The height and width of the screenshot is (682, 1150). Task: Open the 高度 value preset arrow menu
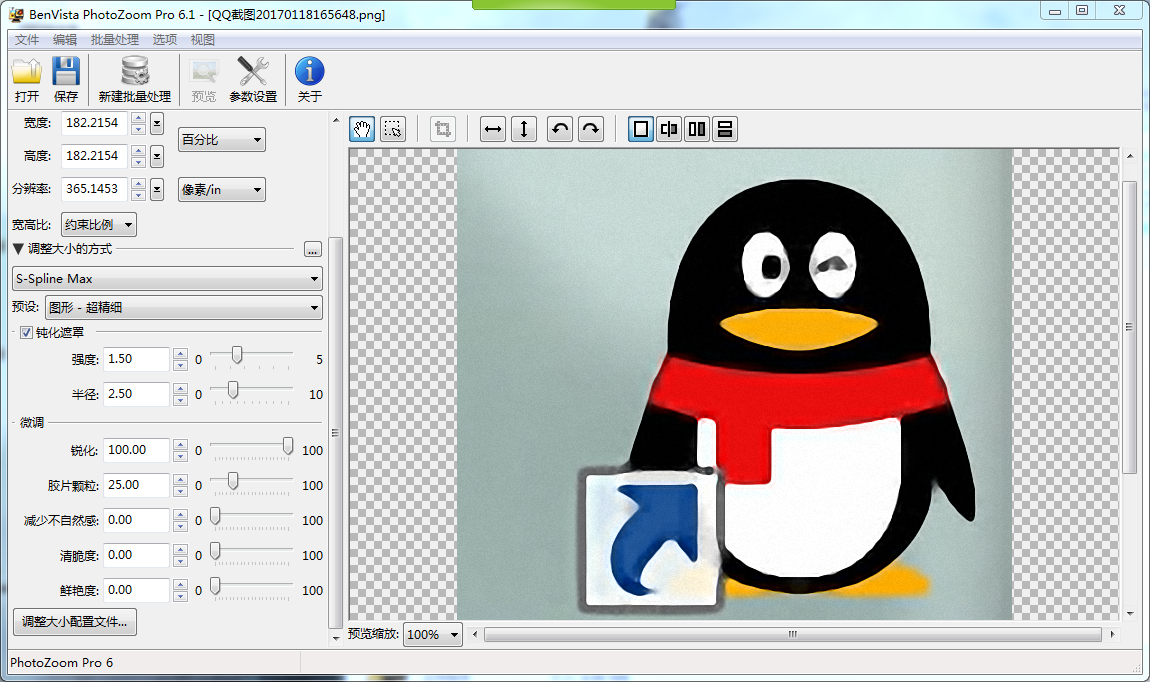(157, 156)
